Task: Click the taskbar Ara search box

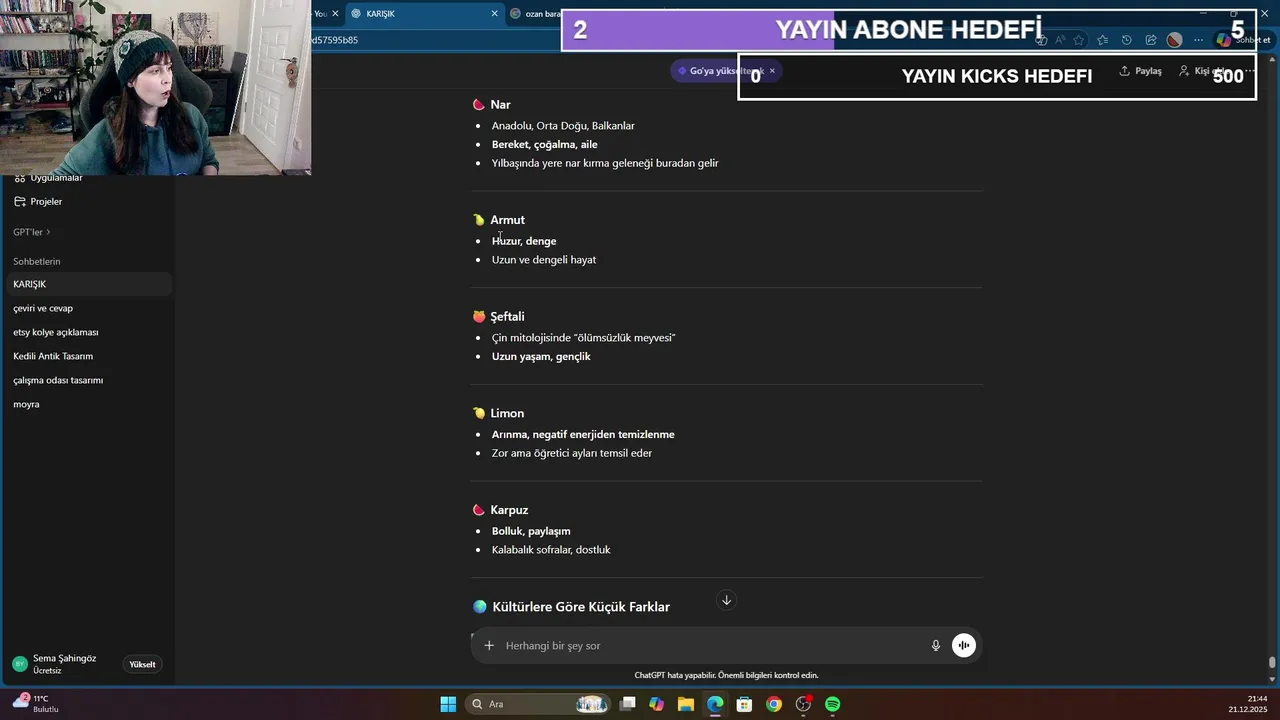Action: point(538,704)
